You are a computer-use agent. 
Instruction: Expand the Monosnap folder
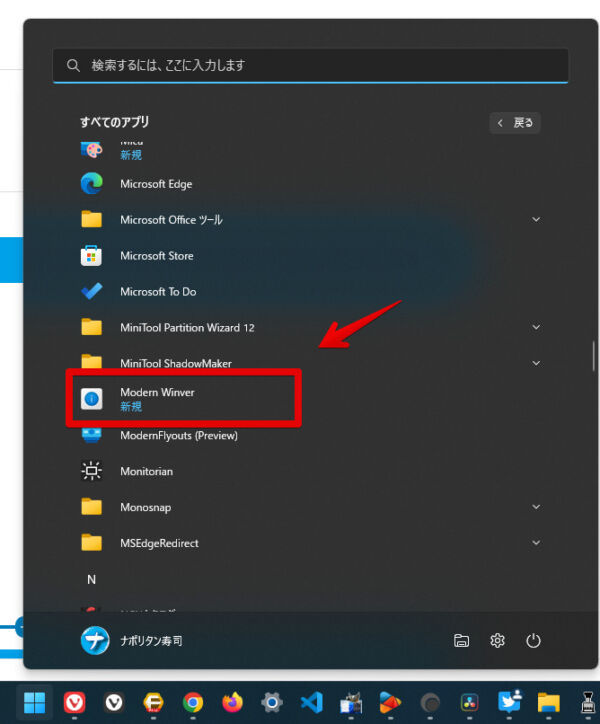tap(536, 507)
